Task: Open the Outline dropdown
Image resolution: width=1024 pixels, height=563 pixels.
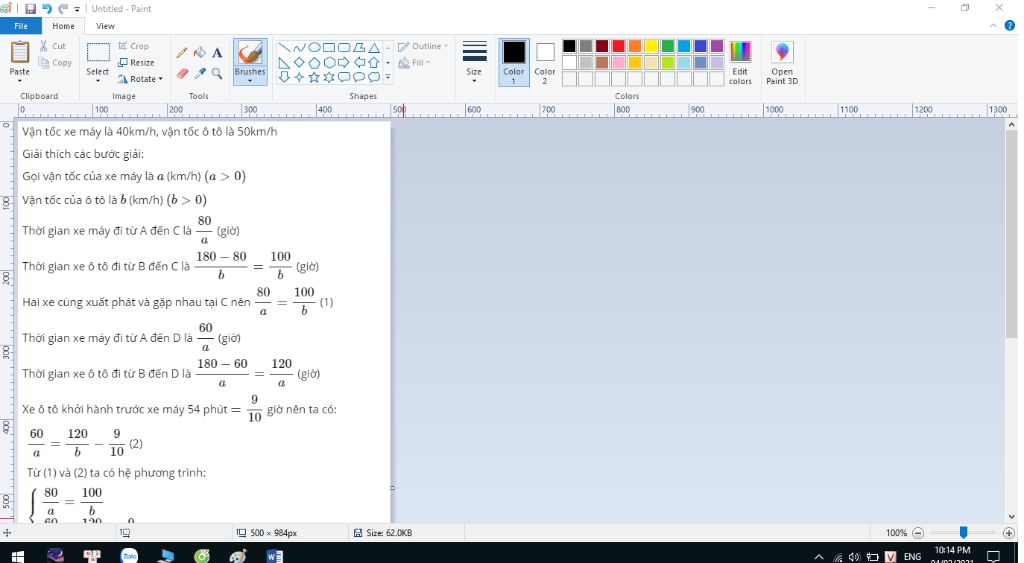Action: click(x=423, y=46)
